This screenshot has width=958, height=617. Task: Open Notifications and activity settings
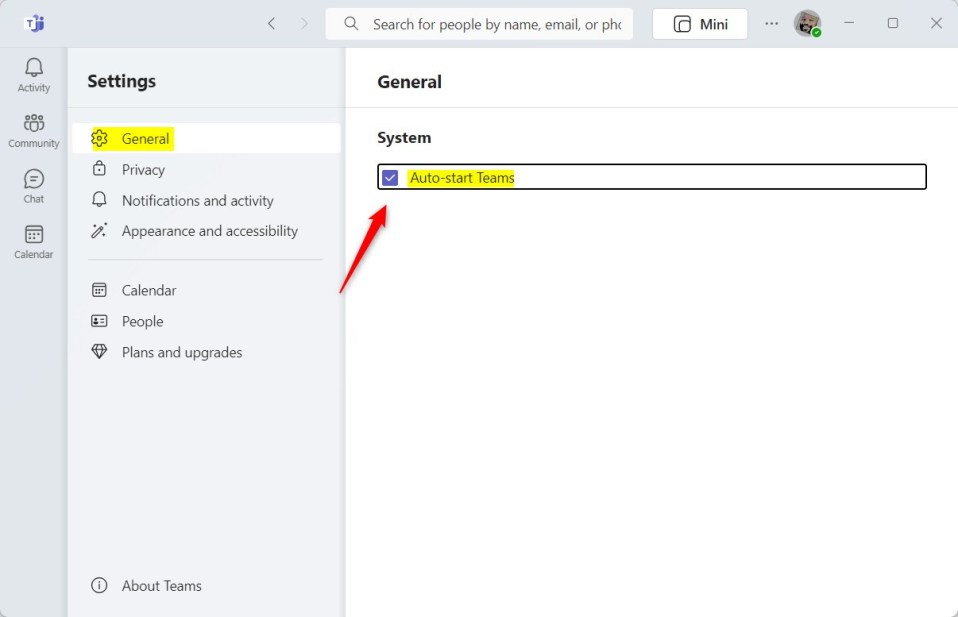click(206, 200)
